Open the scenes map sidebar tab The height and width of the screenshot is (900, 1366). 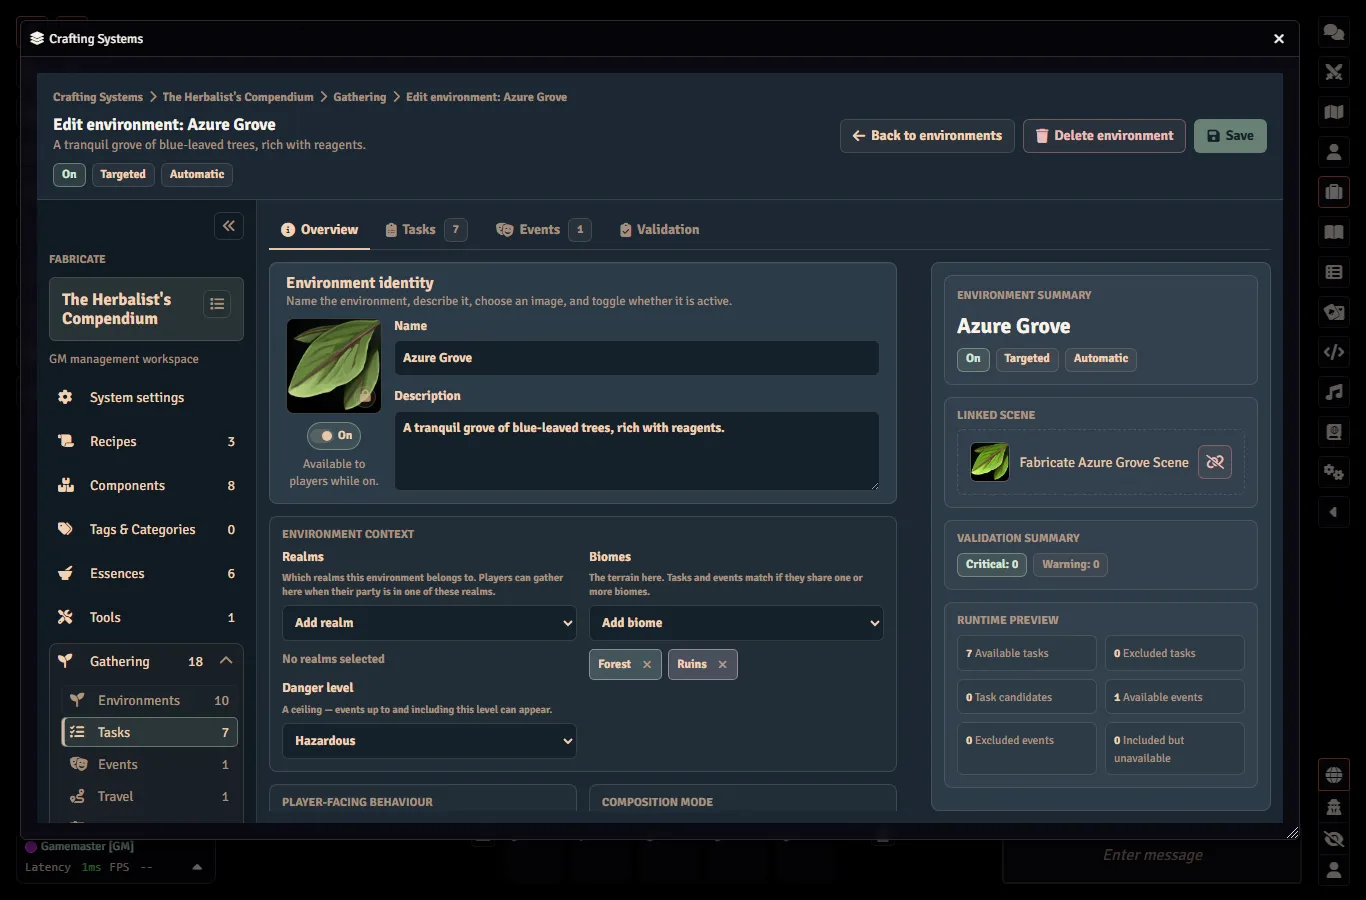[1334, 112]
